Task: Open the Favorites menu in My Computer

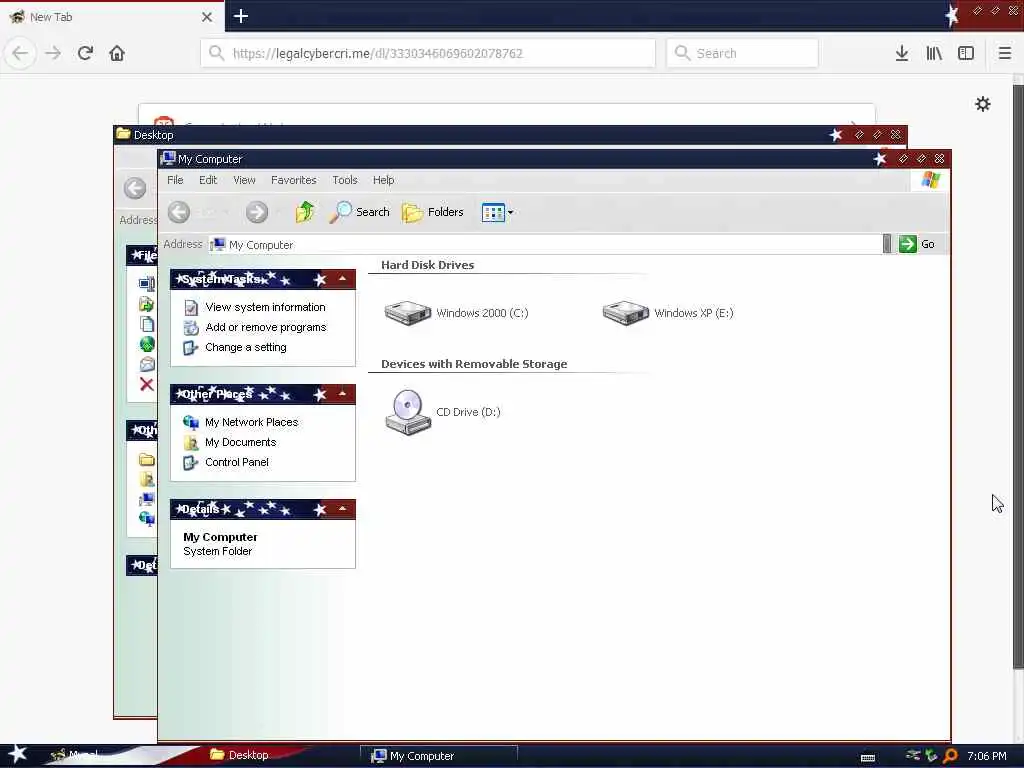Action: (293, 180)
